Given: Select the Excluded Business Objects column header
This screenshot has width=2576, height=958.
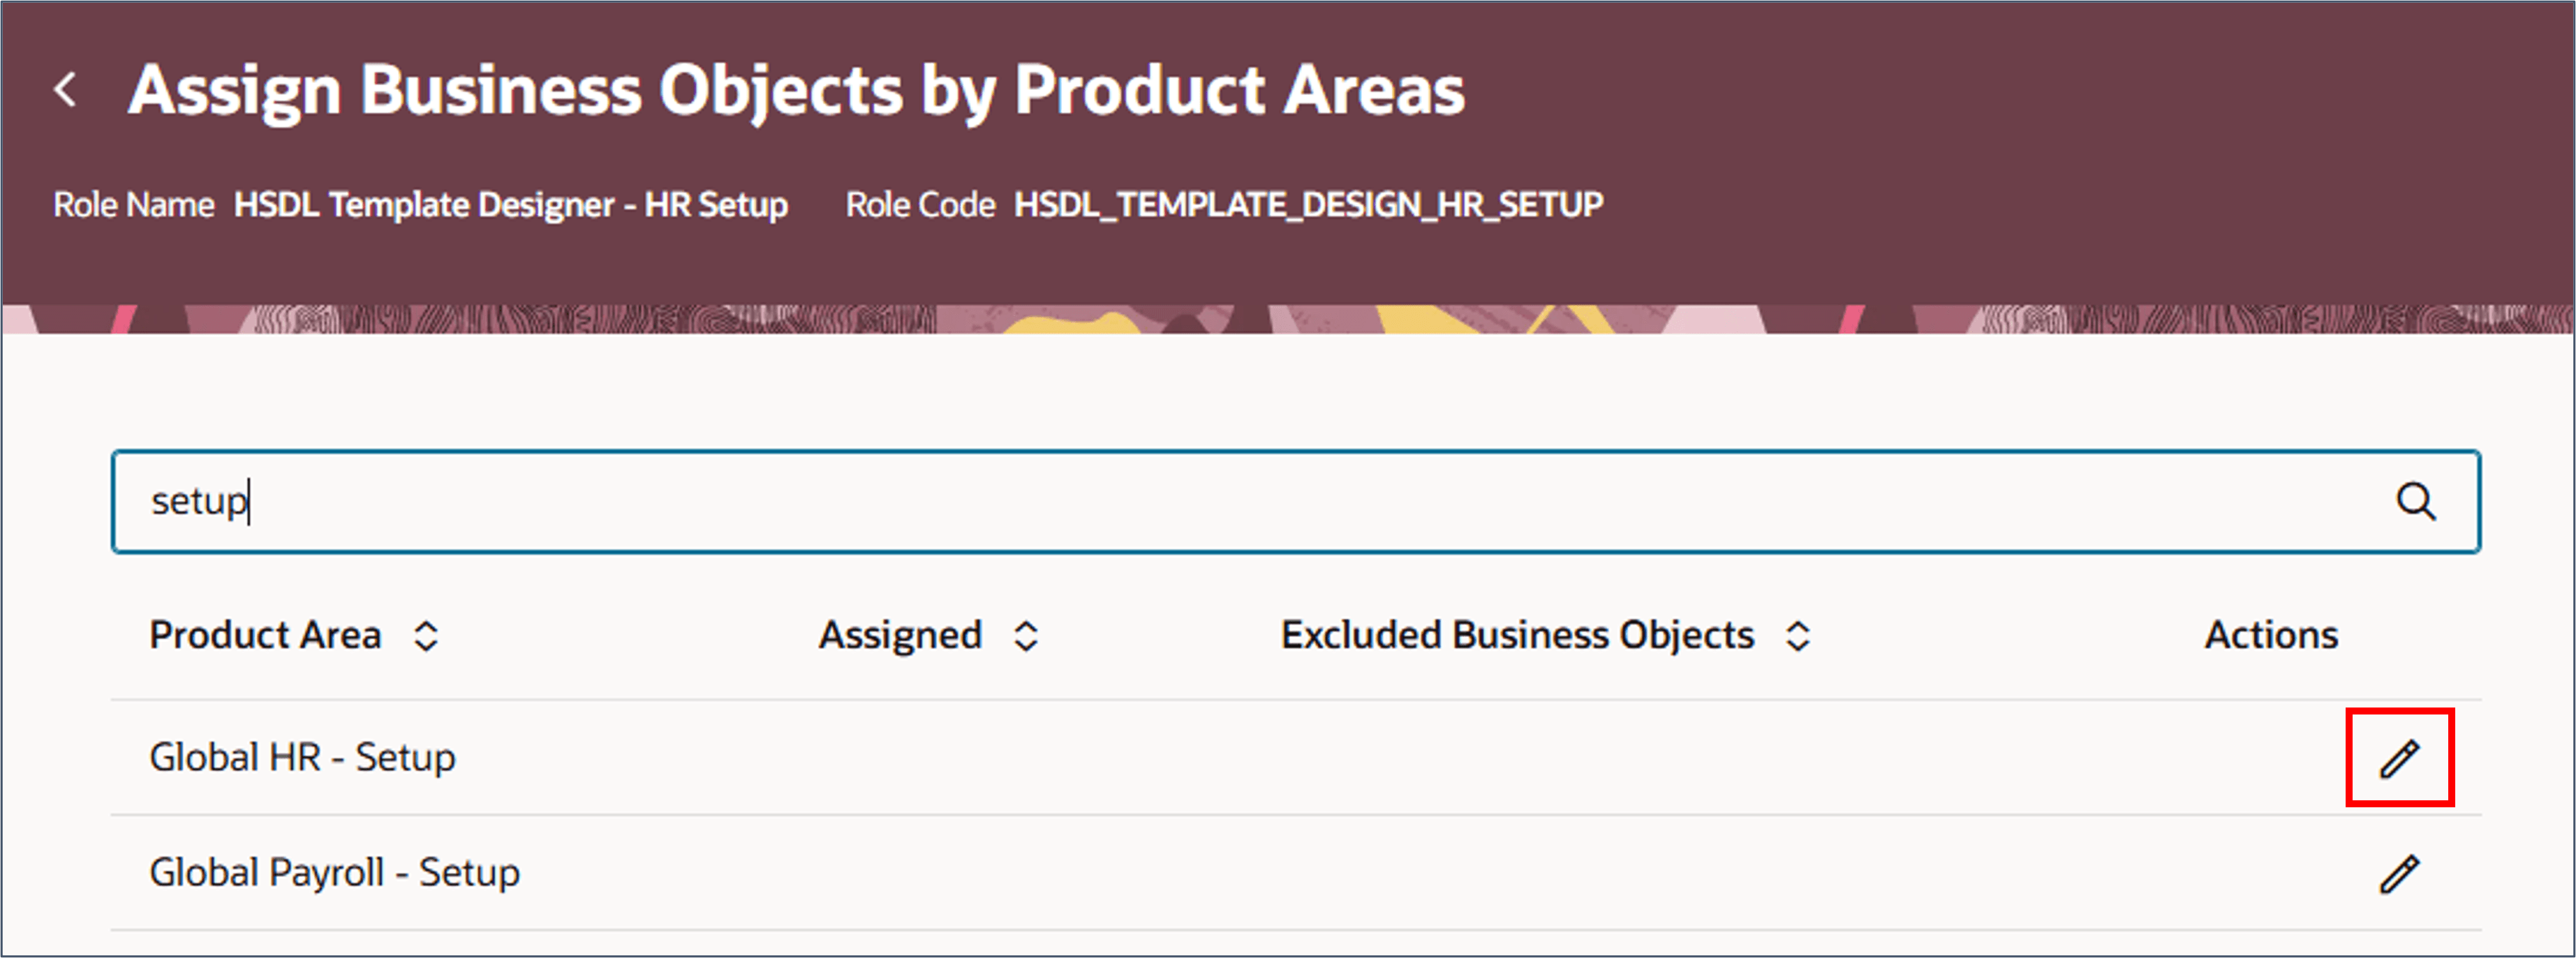Looking at the screenshot, I should 1517,635.
